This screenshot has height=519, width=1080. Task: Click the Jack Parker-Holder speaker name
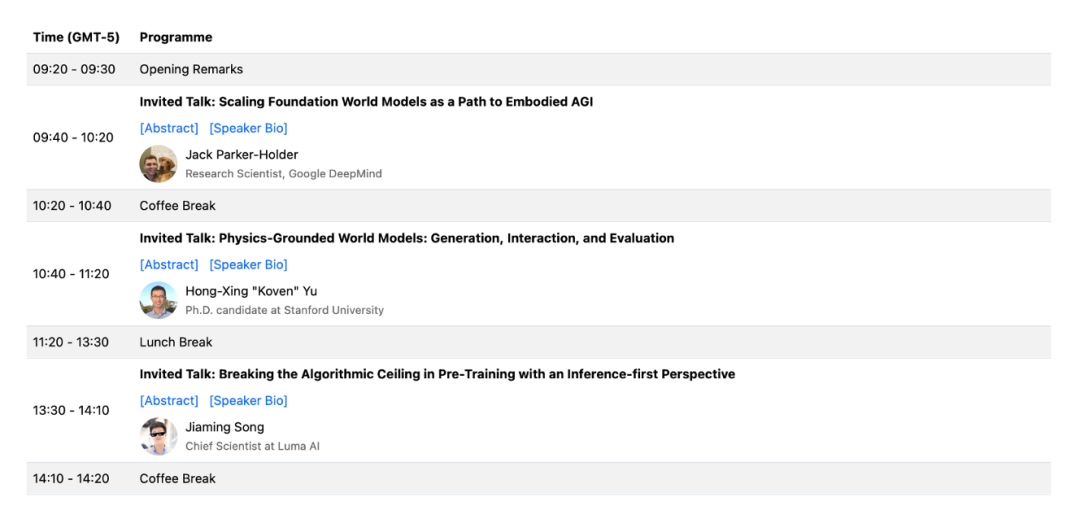pyautogui.click(x=241, y=155)
